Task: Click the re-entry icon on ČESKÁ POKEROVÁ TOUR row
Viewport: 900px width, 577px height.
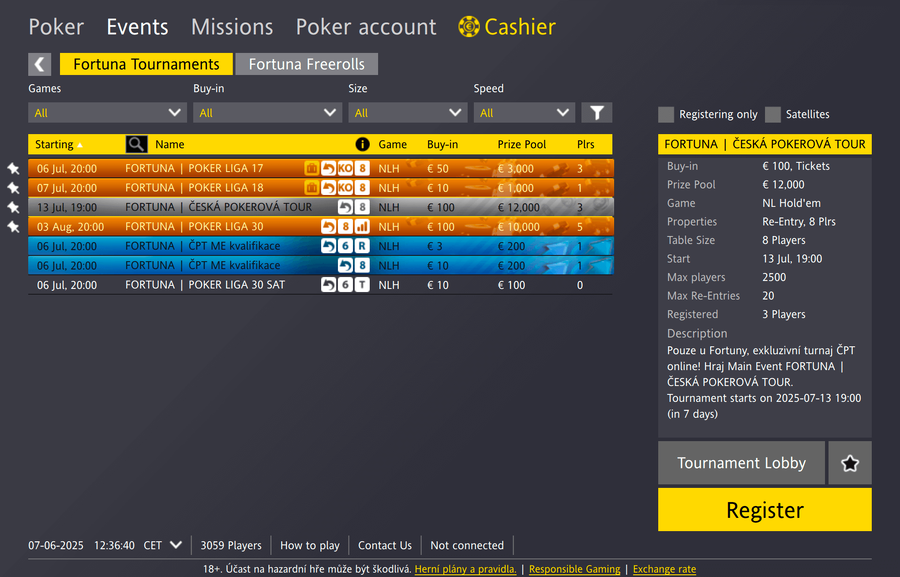Action: [345, 207]
